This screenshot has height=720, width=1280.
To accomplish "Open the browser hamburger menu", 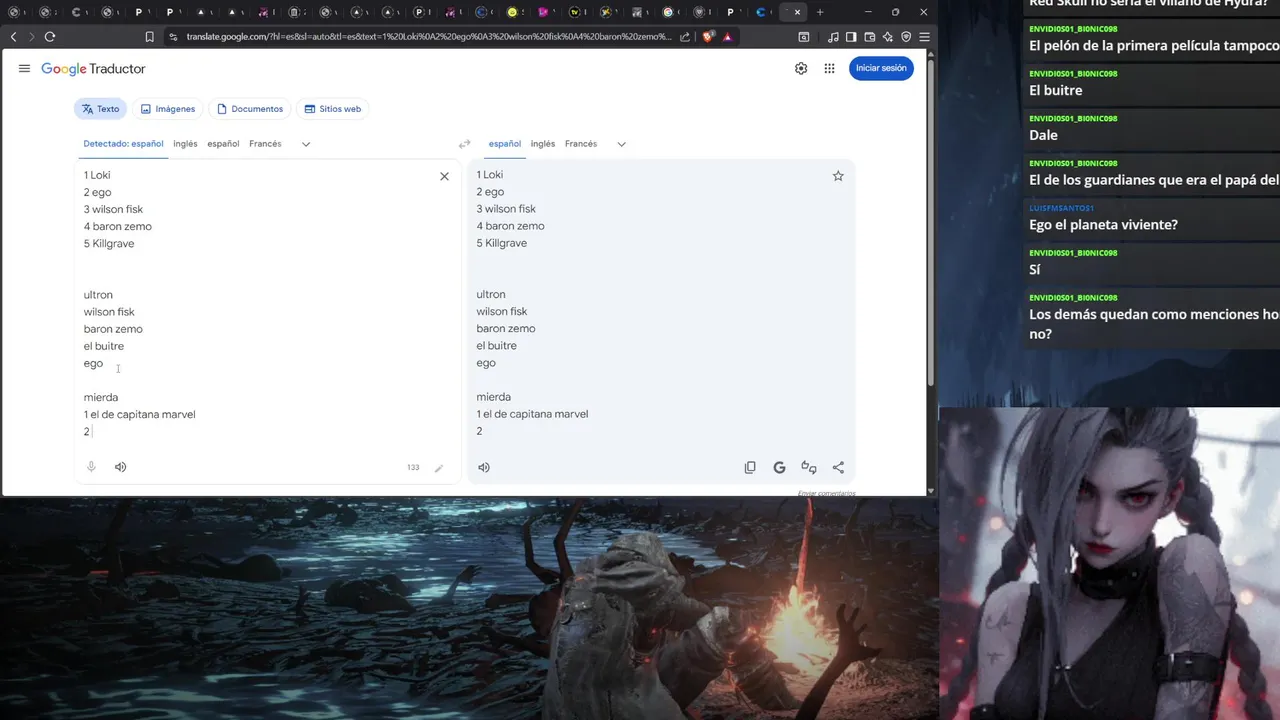I will click(x=924, y=37).
